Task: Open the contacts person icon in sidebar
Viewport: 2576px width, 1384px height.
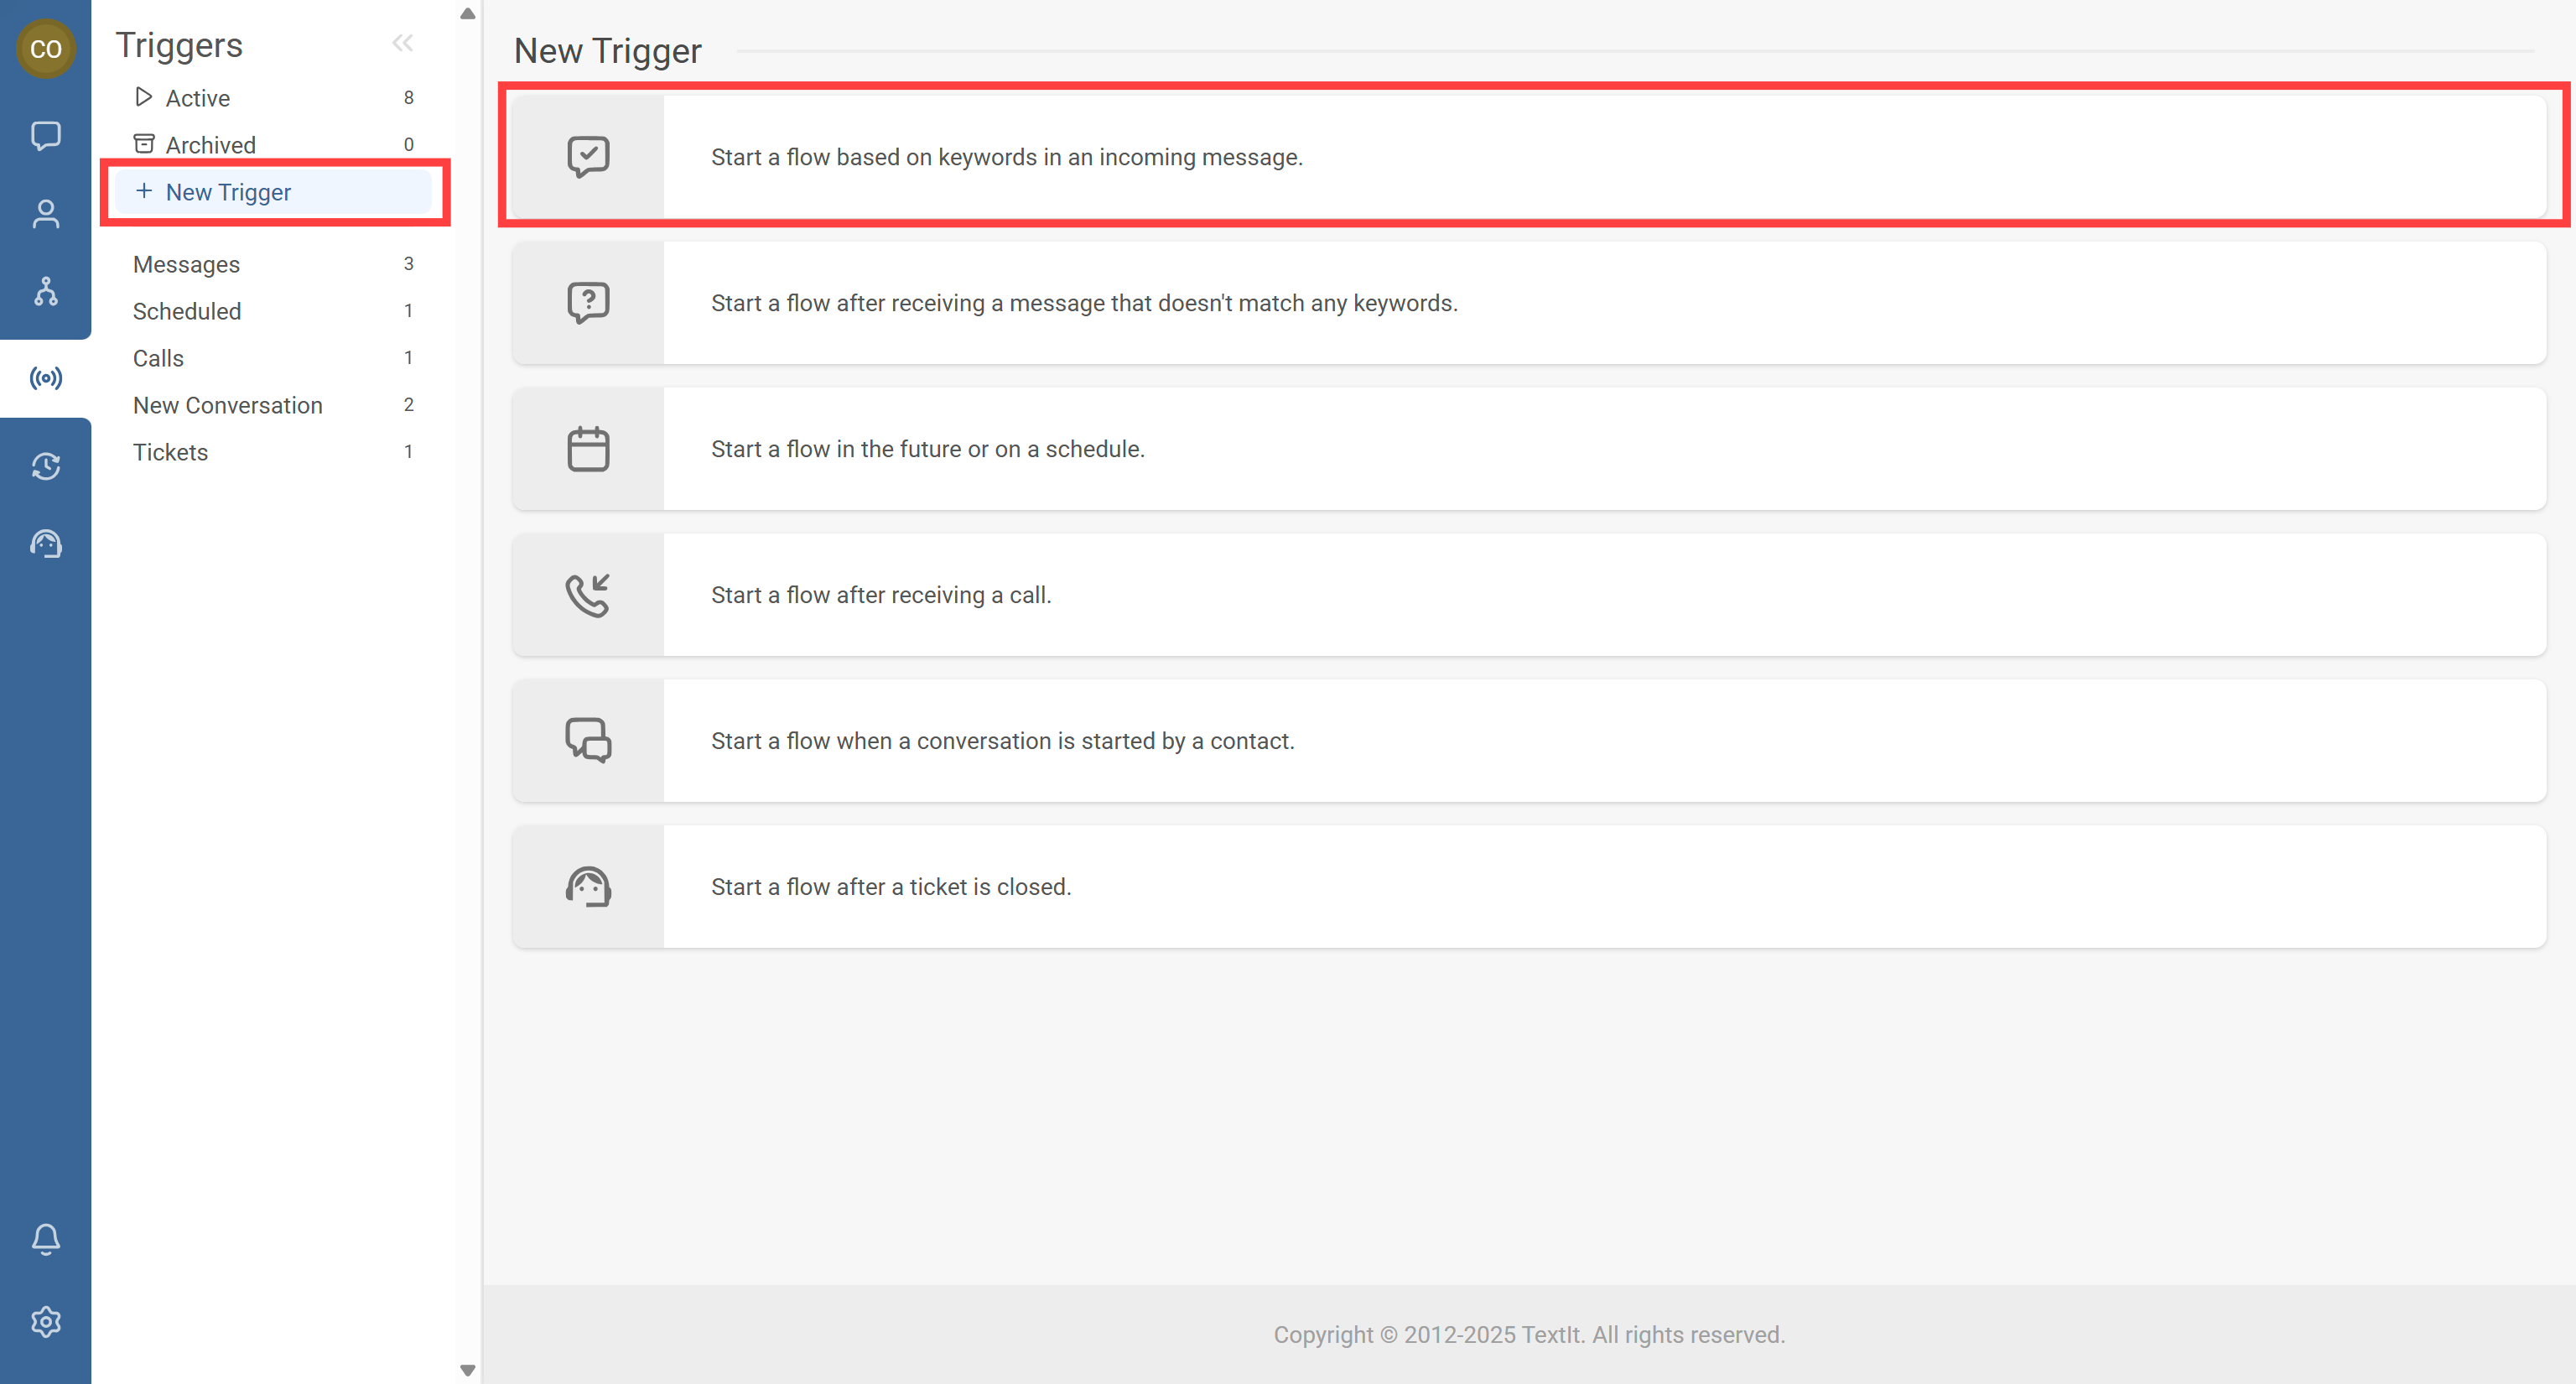Action: point(45,214)
